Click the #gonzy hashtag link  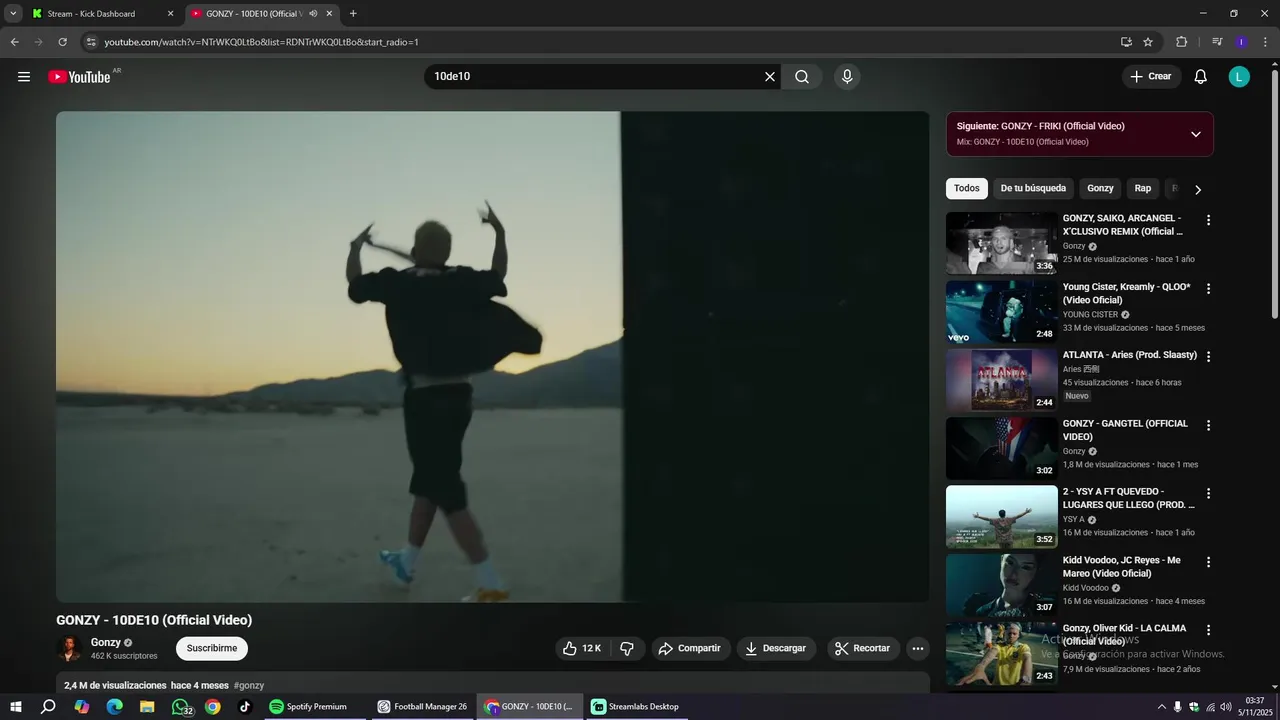[x=249, y=685]
